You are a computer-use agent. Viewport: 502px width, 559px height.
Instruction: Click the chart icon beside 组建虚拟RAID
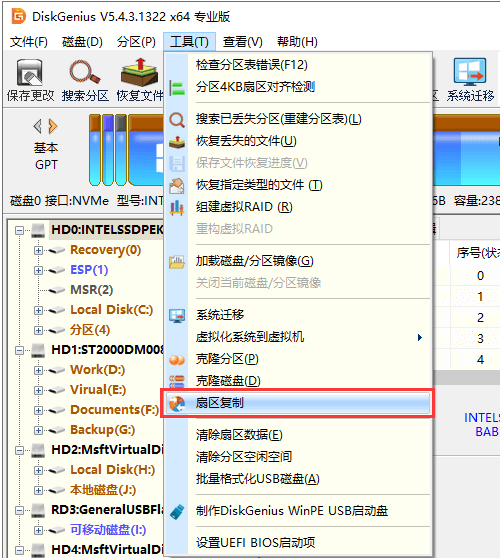[x=177, y=207]
